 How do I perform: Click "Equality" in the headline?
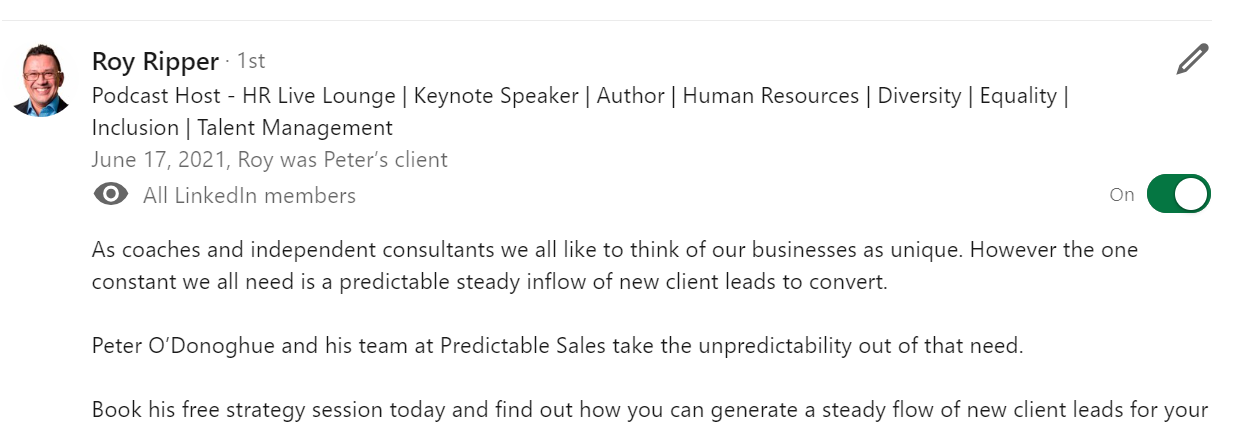pyautogui.click(x=1017, y=96)
